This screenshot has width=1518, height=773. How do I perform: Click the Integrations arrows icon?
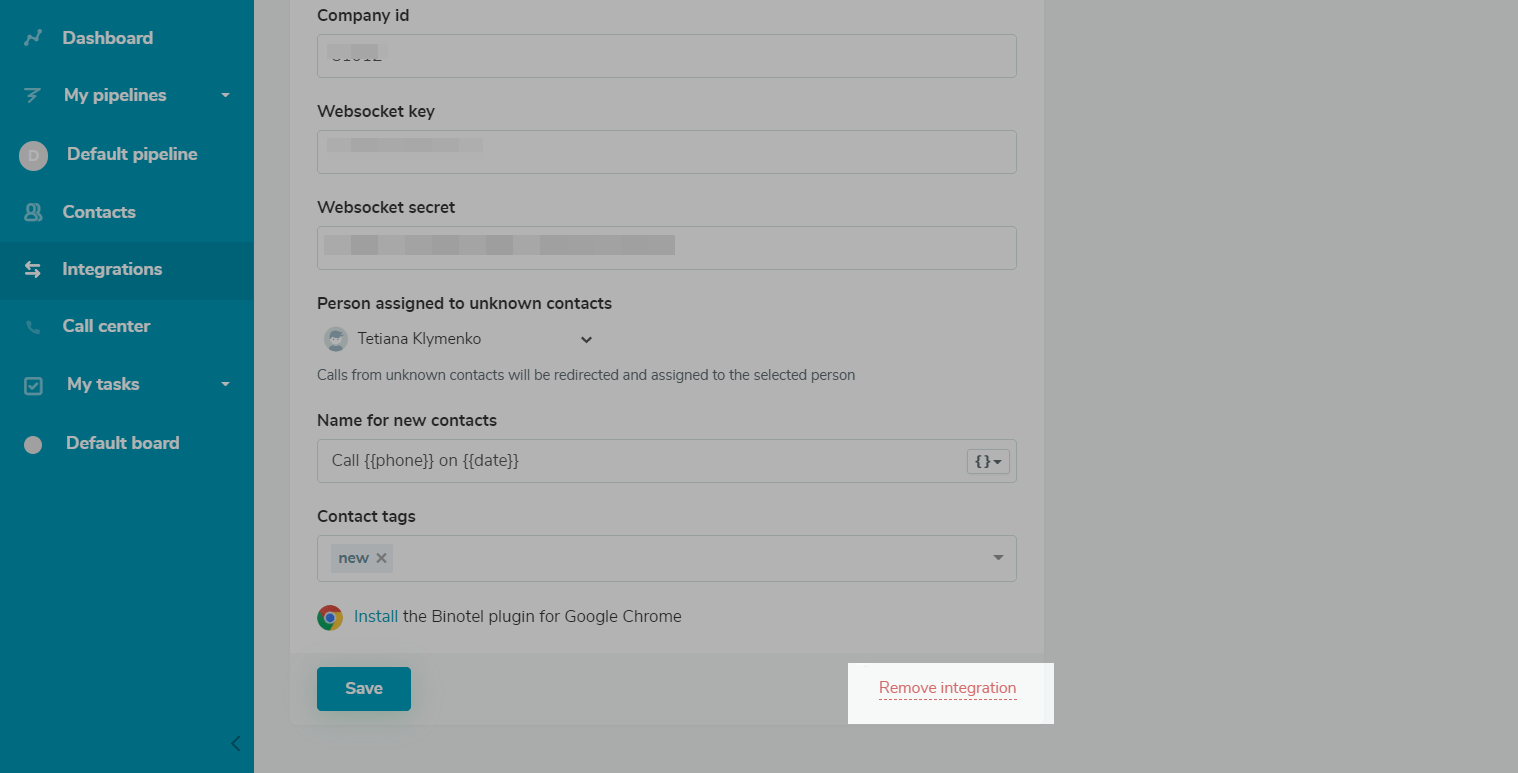[33, 269]
